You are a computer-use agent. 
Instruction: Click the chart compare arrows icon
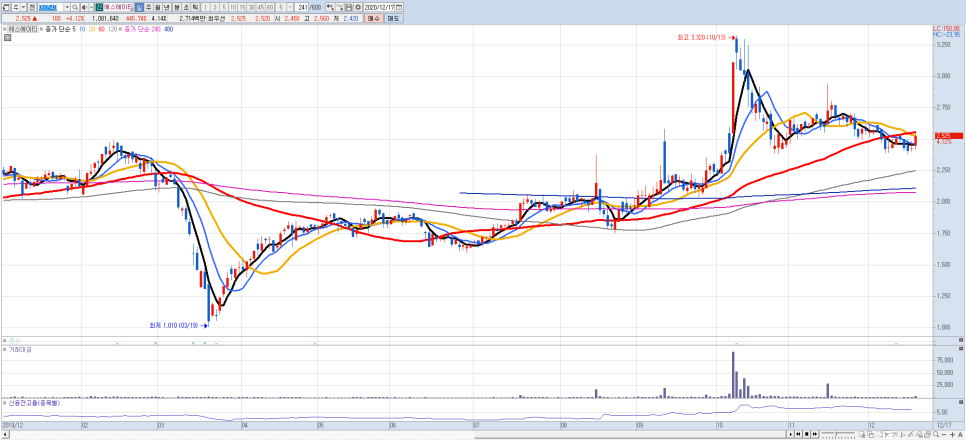coord(330,7)
